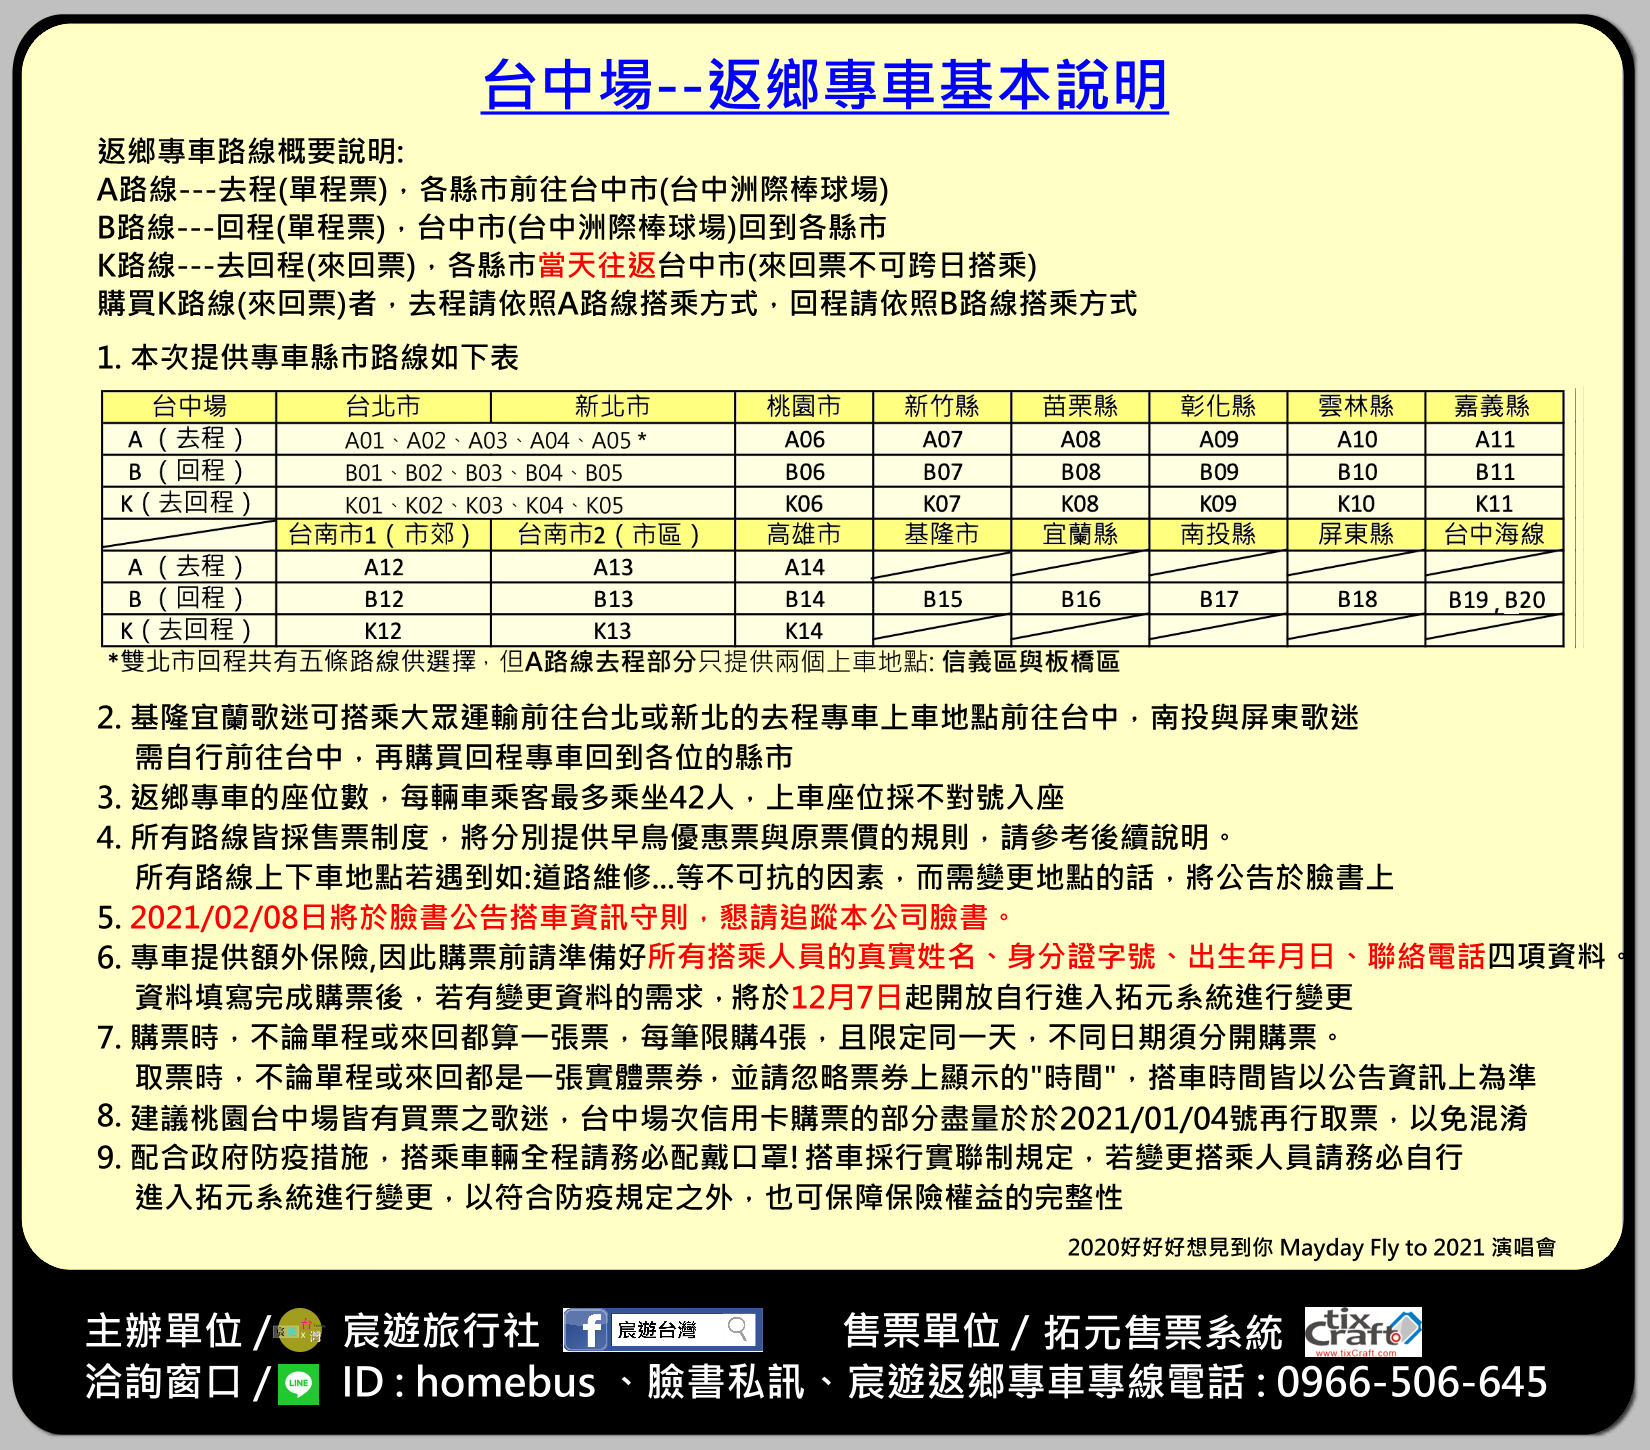
Task: Click the K08 route cell
Action: (x=1080, y=504)
